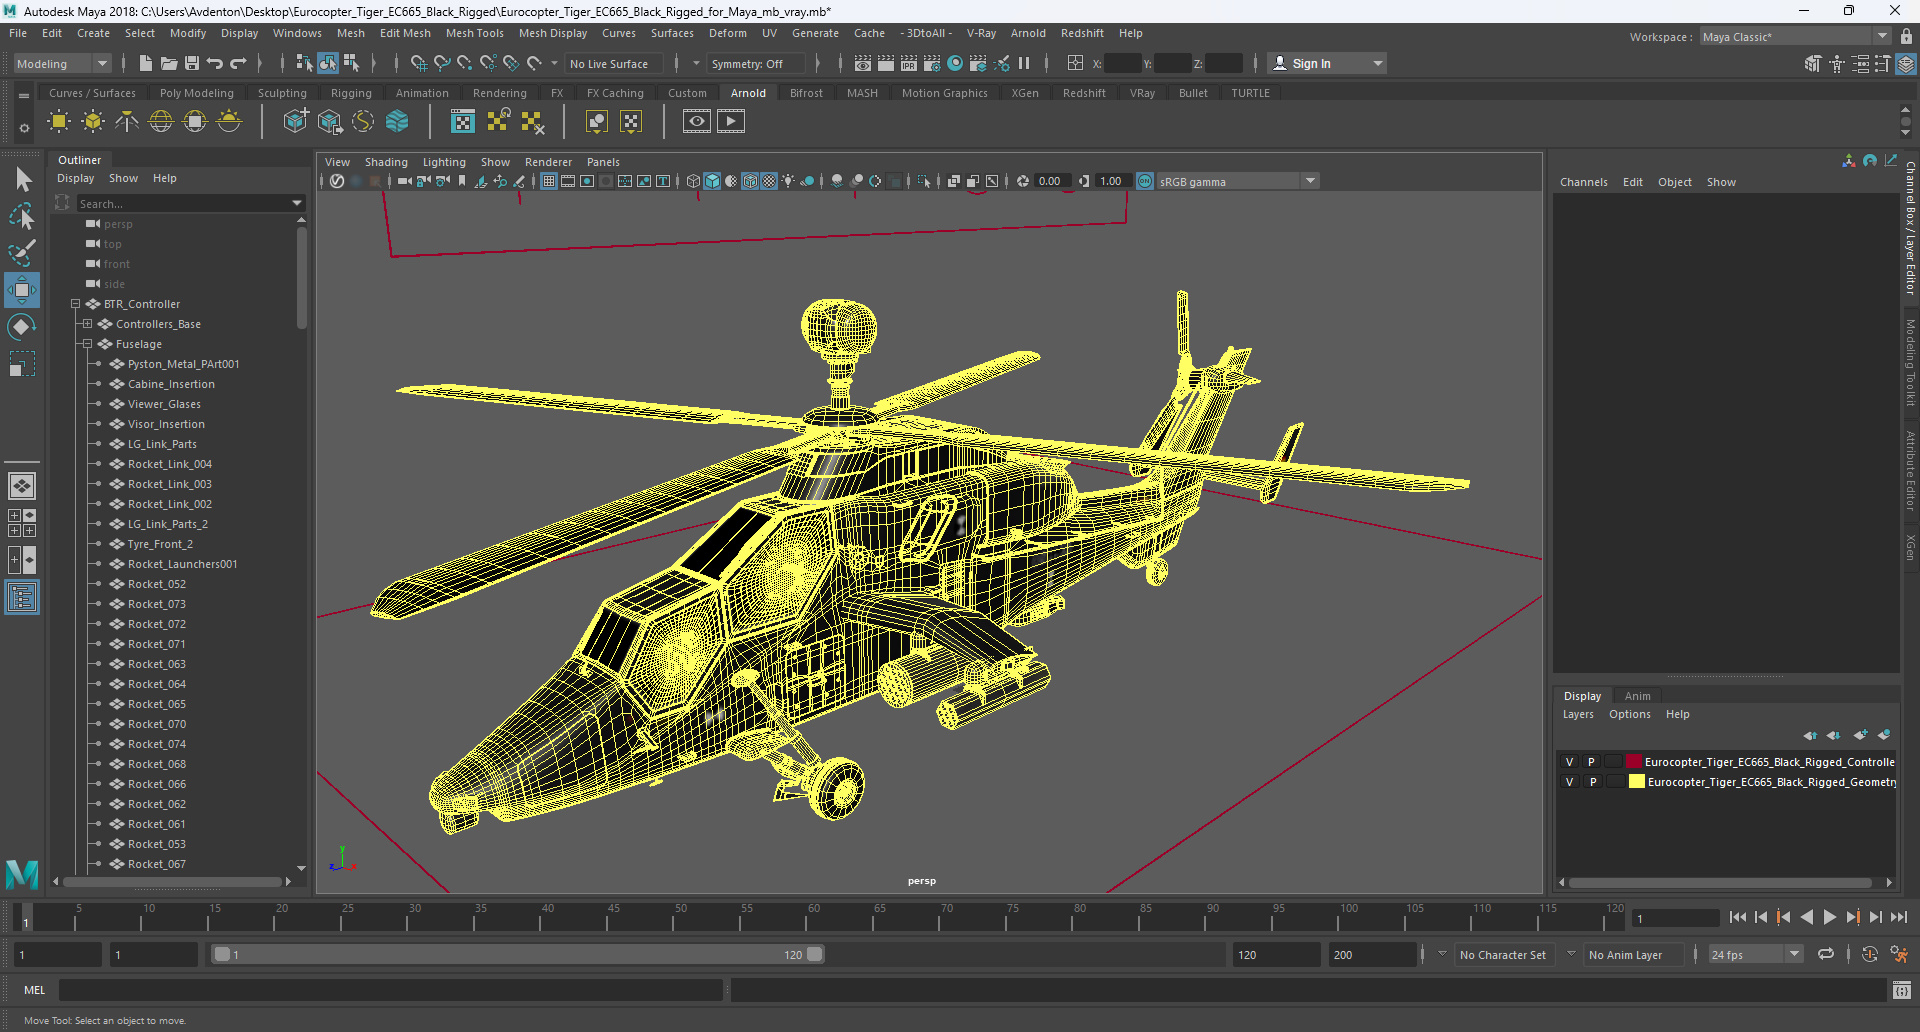Image resolution: width=1920 pixels, height=1032 pixels.
Task: Click the MEL command line input
Action: (390, 990)
